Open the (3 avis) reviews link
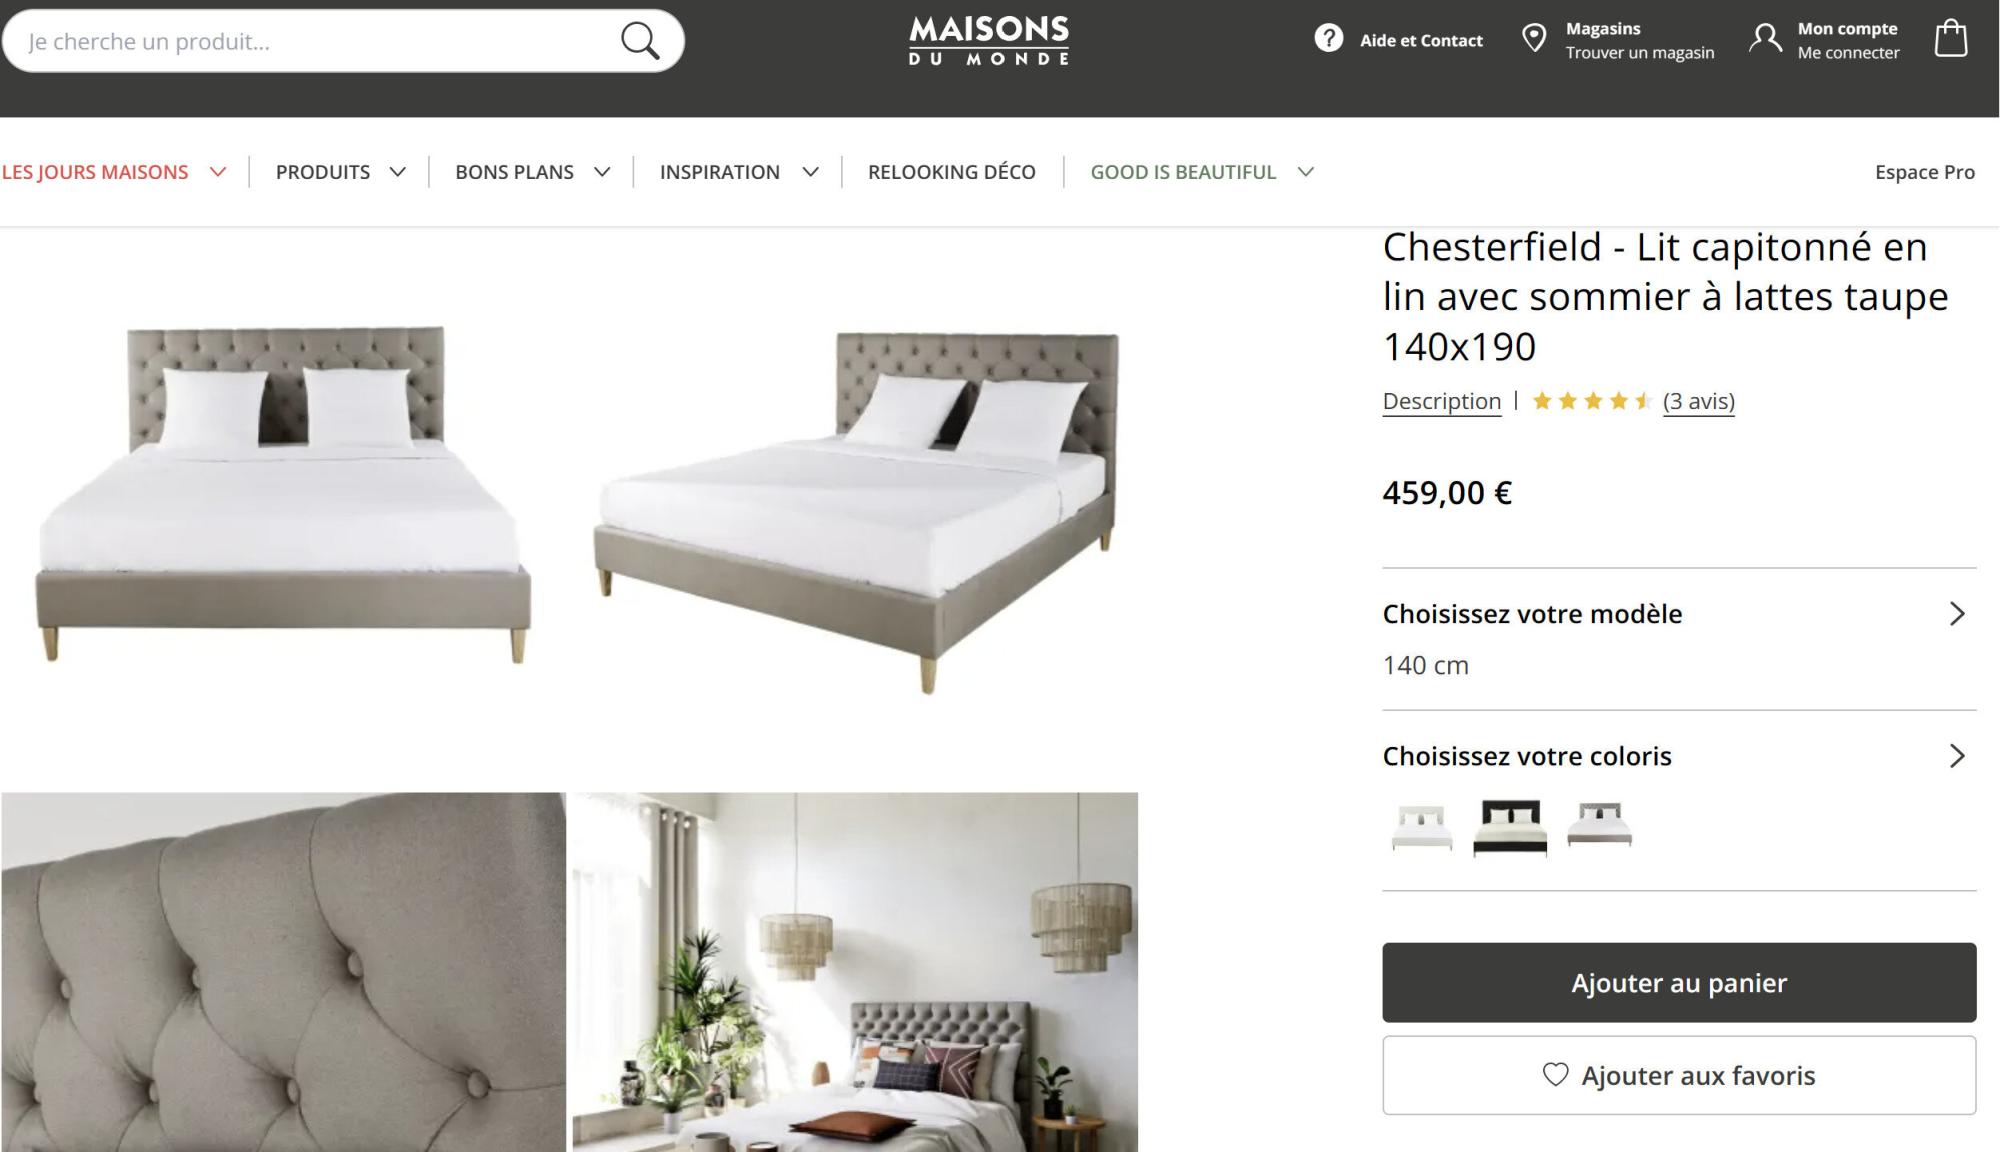The width and height of the screenshot is (2000, 1152). click(1698, 401)
